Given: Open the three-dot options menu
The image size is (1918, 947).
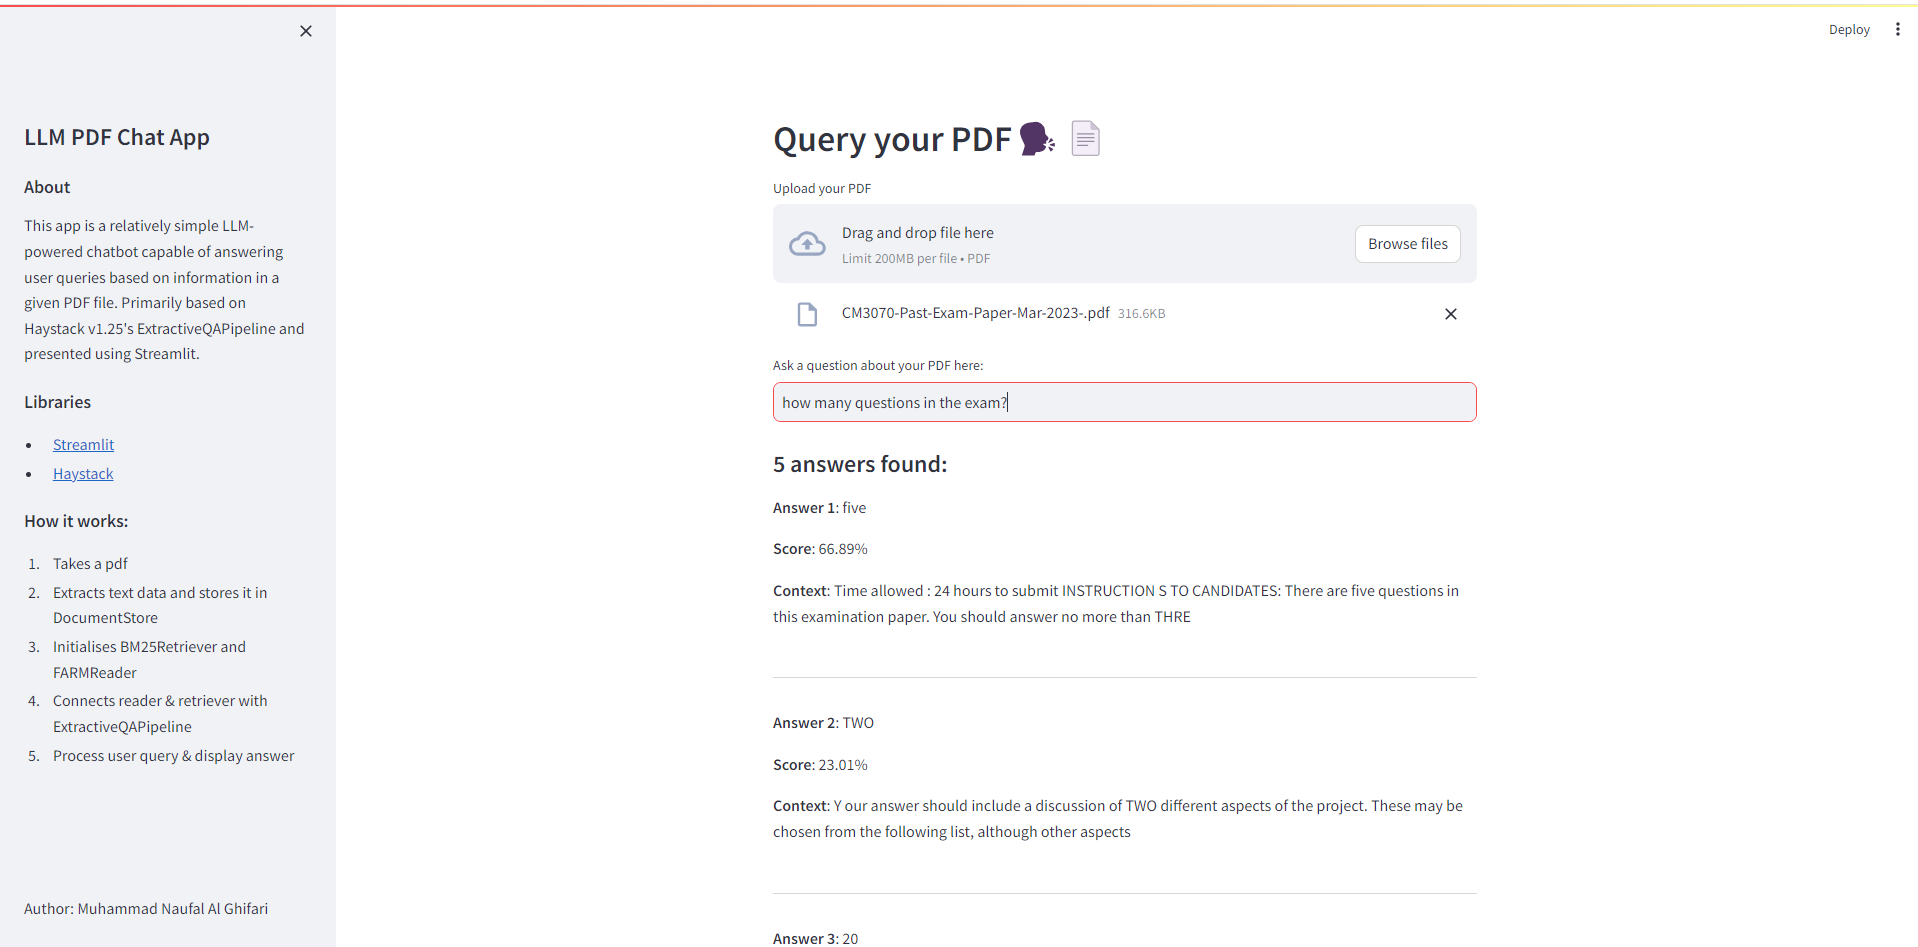Looking at the screenshot, I should point(1898,29).
